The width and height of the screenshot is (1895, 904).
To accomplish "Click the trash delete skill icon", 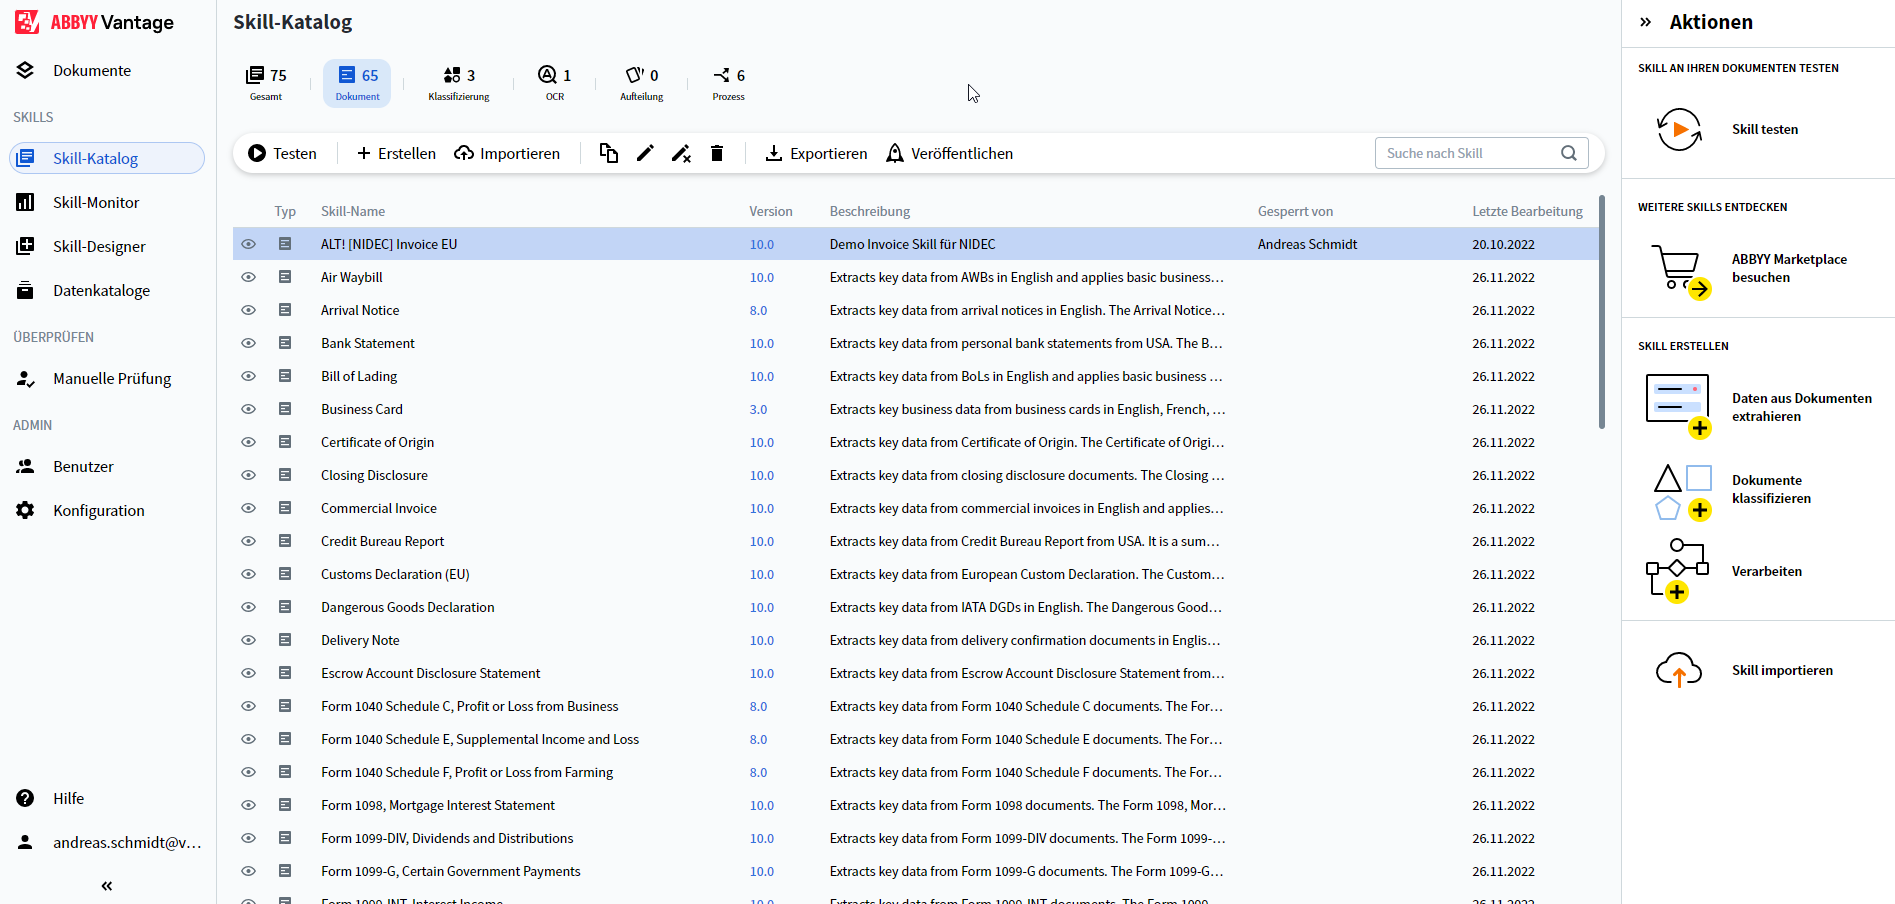I will click(717, 153).
